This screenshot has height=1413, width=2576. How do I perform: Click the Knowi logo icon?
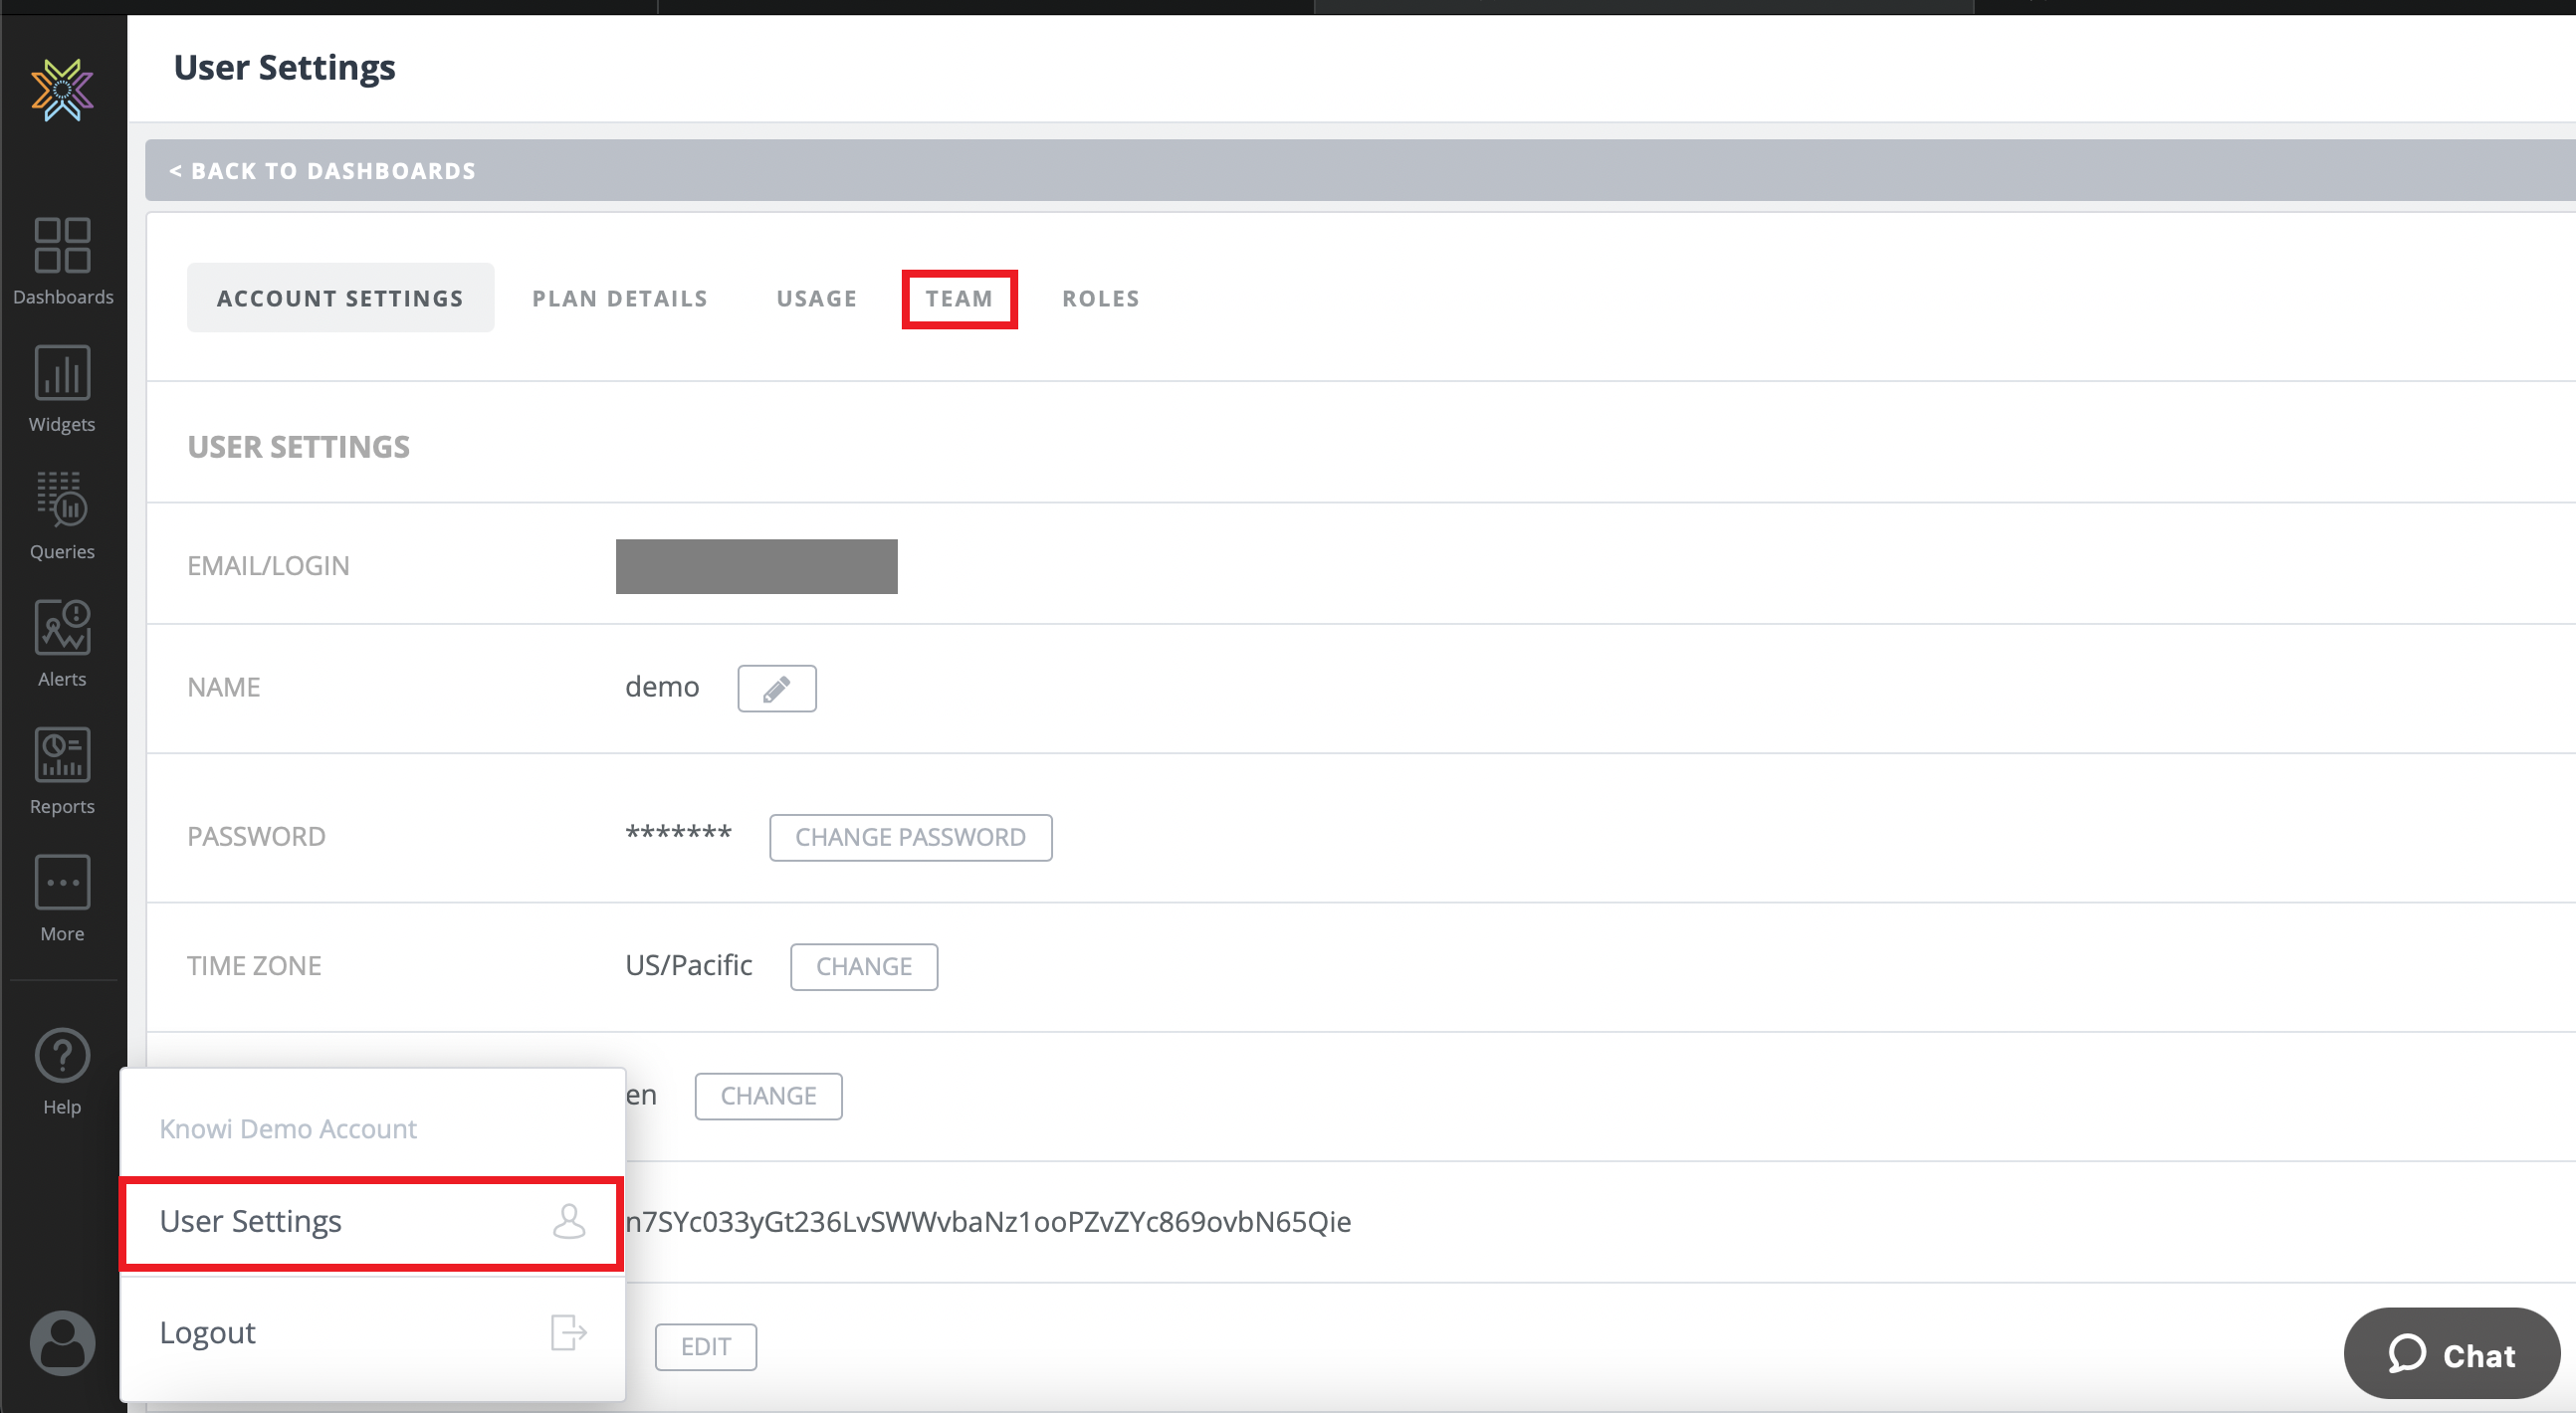pos(62,90)
